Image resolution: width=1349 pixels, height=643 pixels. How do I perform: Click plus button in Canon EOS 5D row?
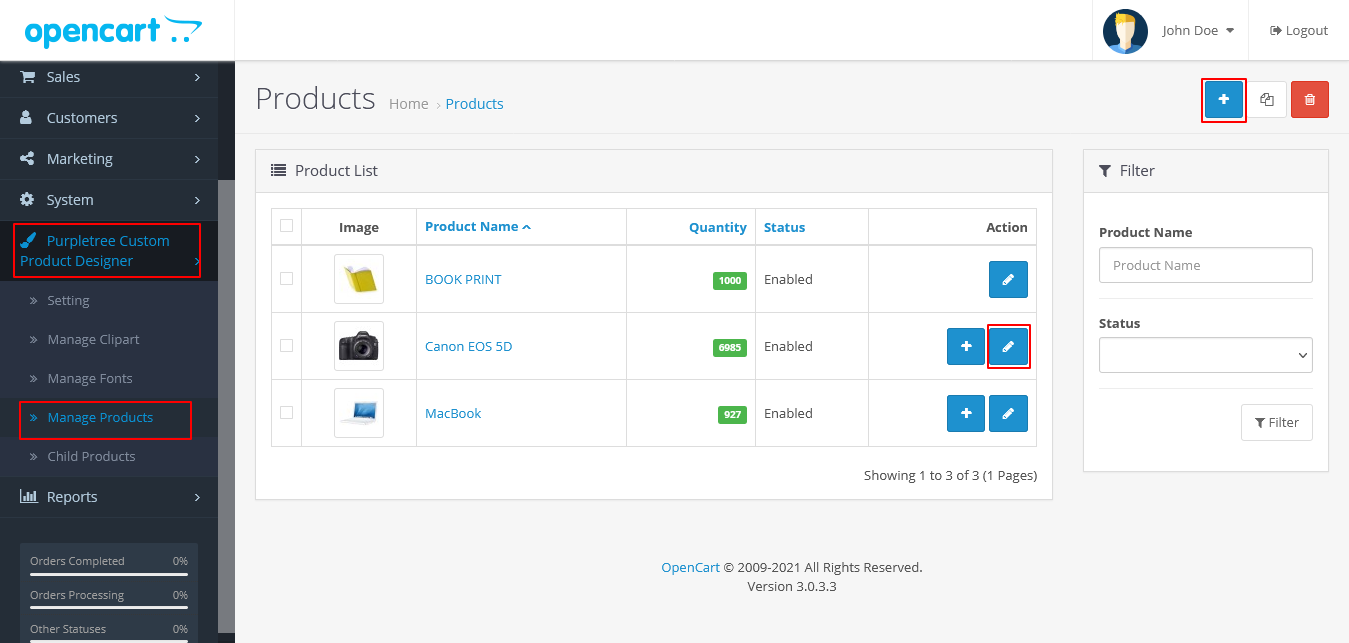coord(966,346)
